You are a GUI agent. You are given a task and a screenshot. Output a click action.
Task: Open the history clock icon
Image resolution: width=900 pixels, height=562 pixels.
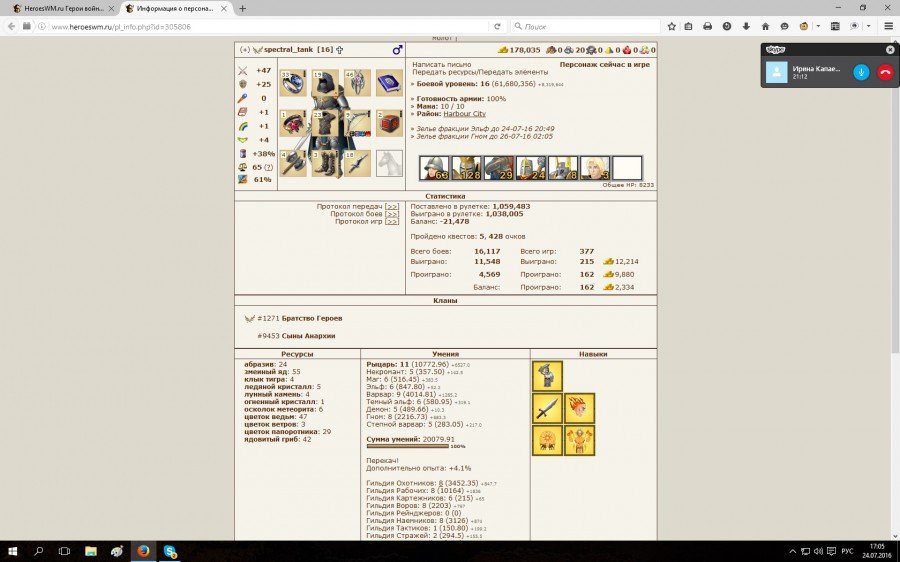pos(727,26)
